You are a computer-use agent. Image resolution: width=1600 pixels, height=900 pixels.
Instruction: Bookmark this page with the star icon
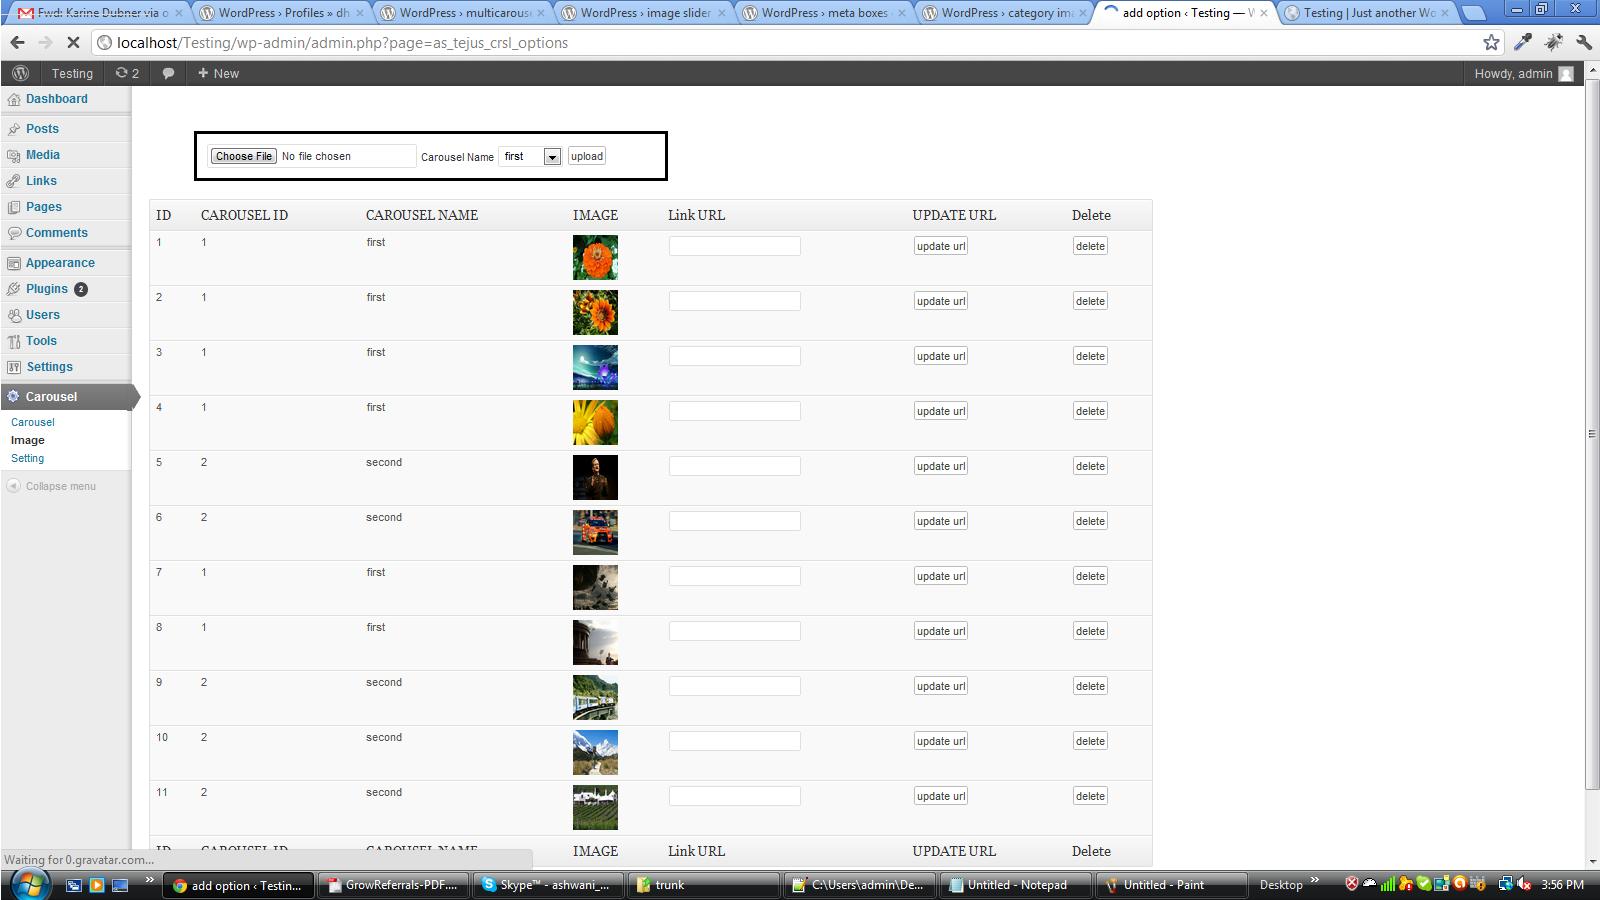[x=1491, y=42]
